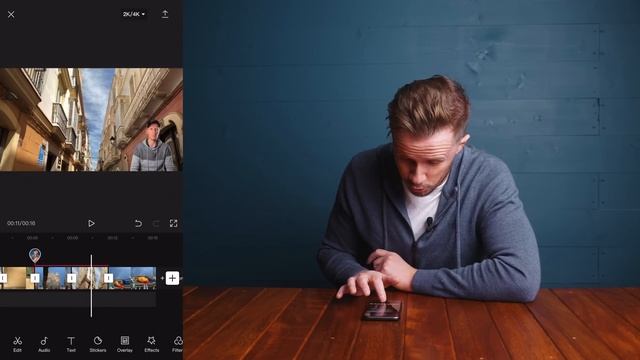
Task: Open the Edit scissors tool
Action: tap(17, 344)
